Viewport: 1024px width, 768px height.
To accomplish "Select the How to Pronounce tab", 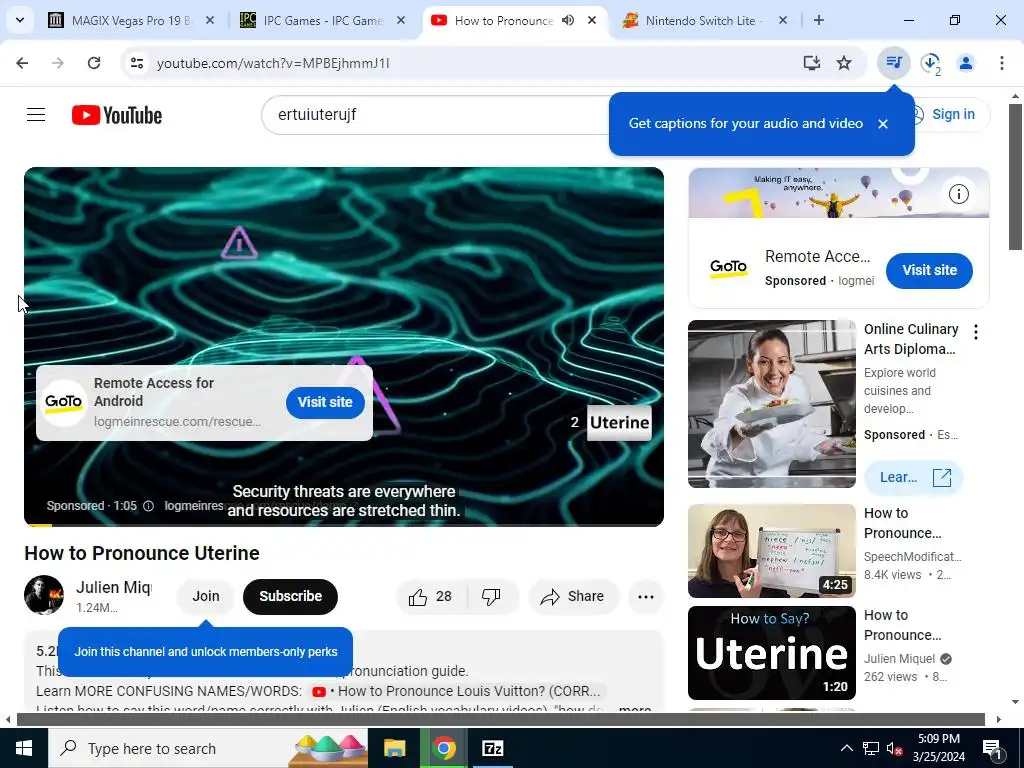I will [503, 20].
